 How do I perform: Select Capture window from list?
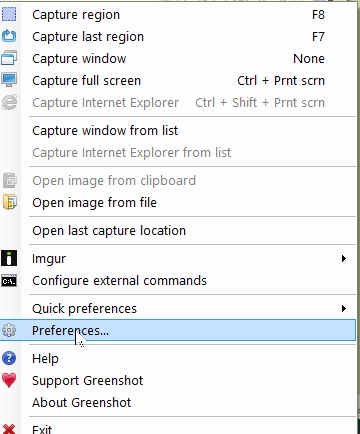tap(178, 131)
